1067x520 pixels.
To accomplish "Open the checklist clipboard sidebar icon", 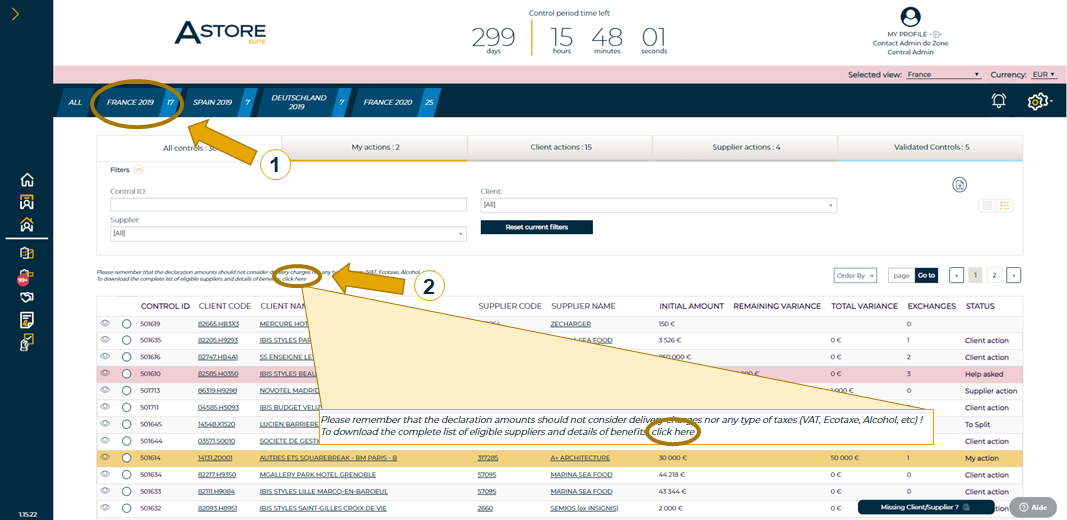I will tap(27, 253).
